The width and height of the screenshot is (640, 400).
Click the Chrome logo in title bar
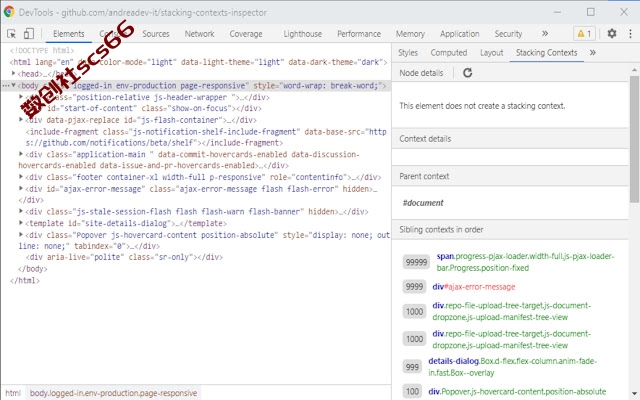pos(9,12)
